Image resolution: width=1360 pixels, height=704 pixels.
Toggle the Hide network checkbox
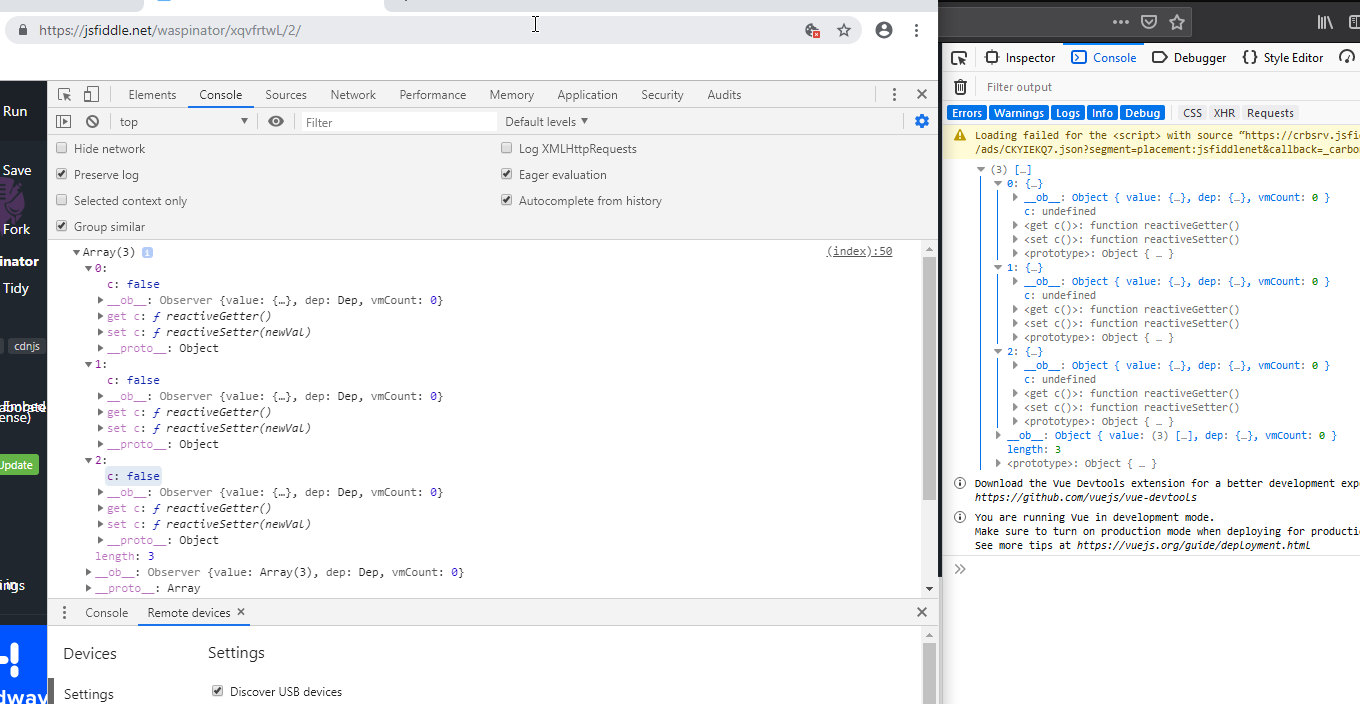pos(62,148)
